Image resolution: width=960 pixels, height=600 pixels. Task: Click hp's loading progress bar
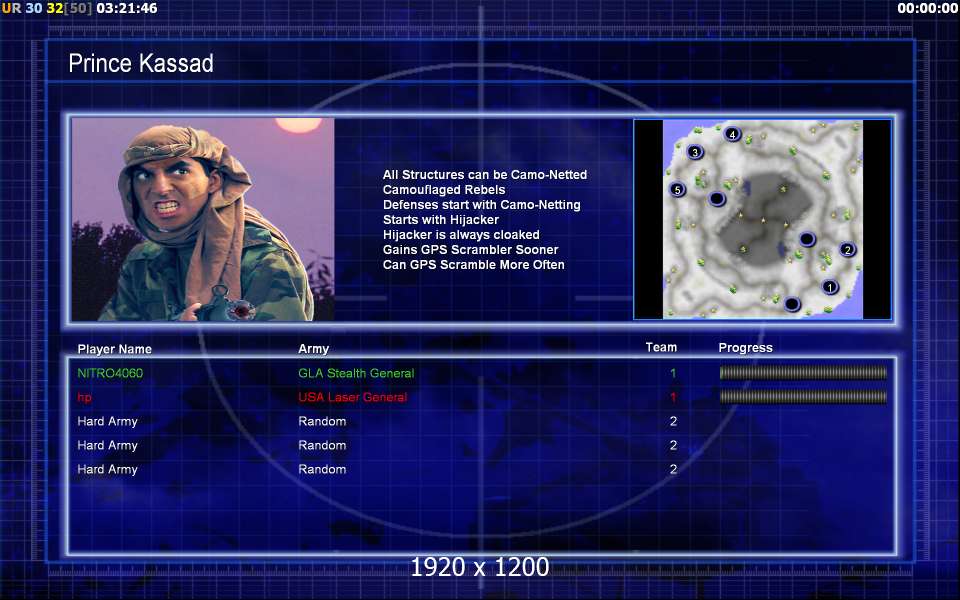click(803, 397)
